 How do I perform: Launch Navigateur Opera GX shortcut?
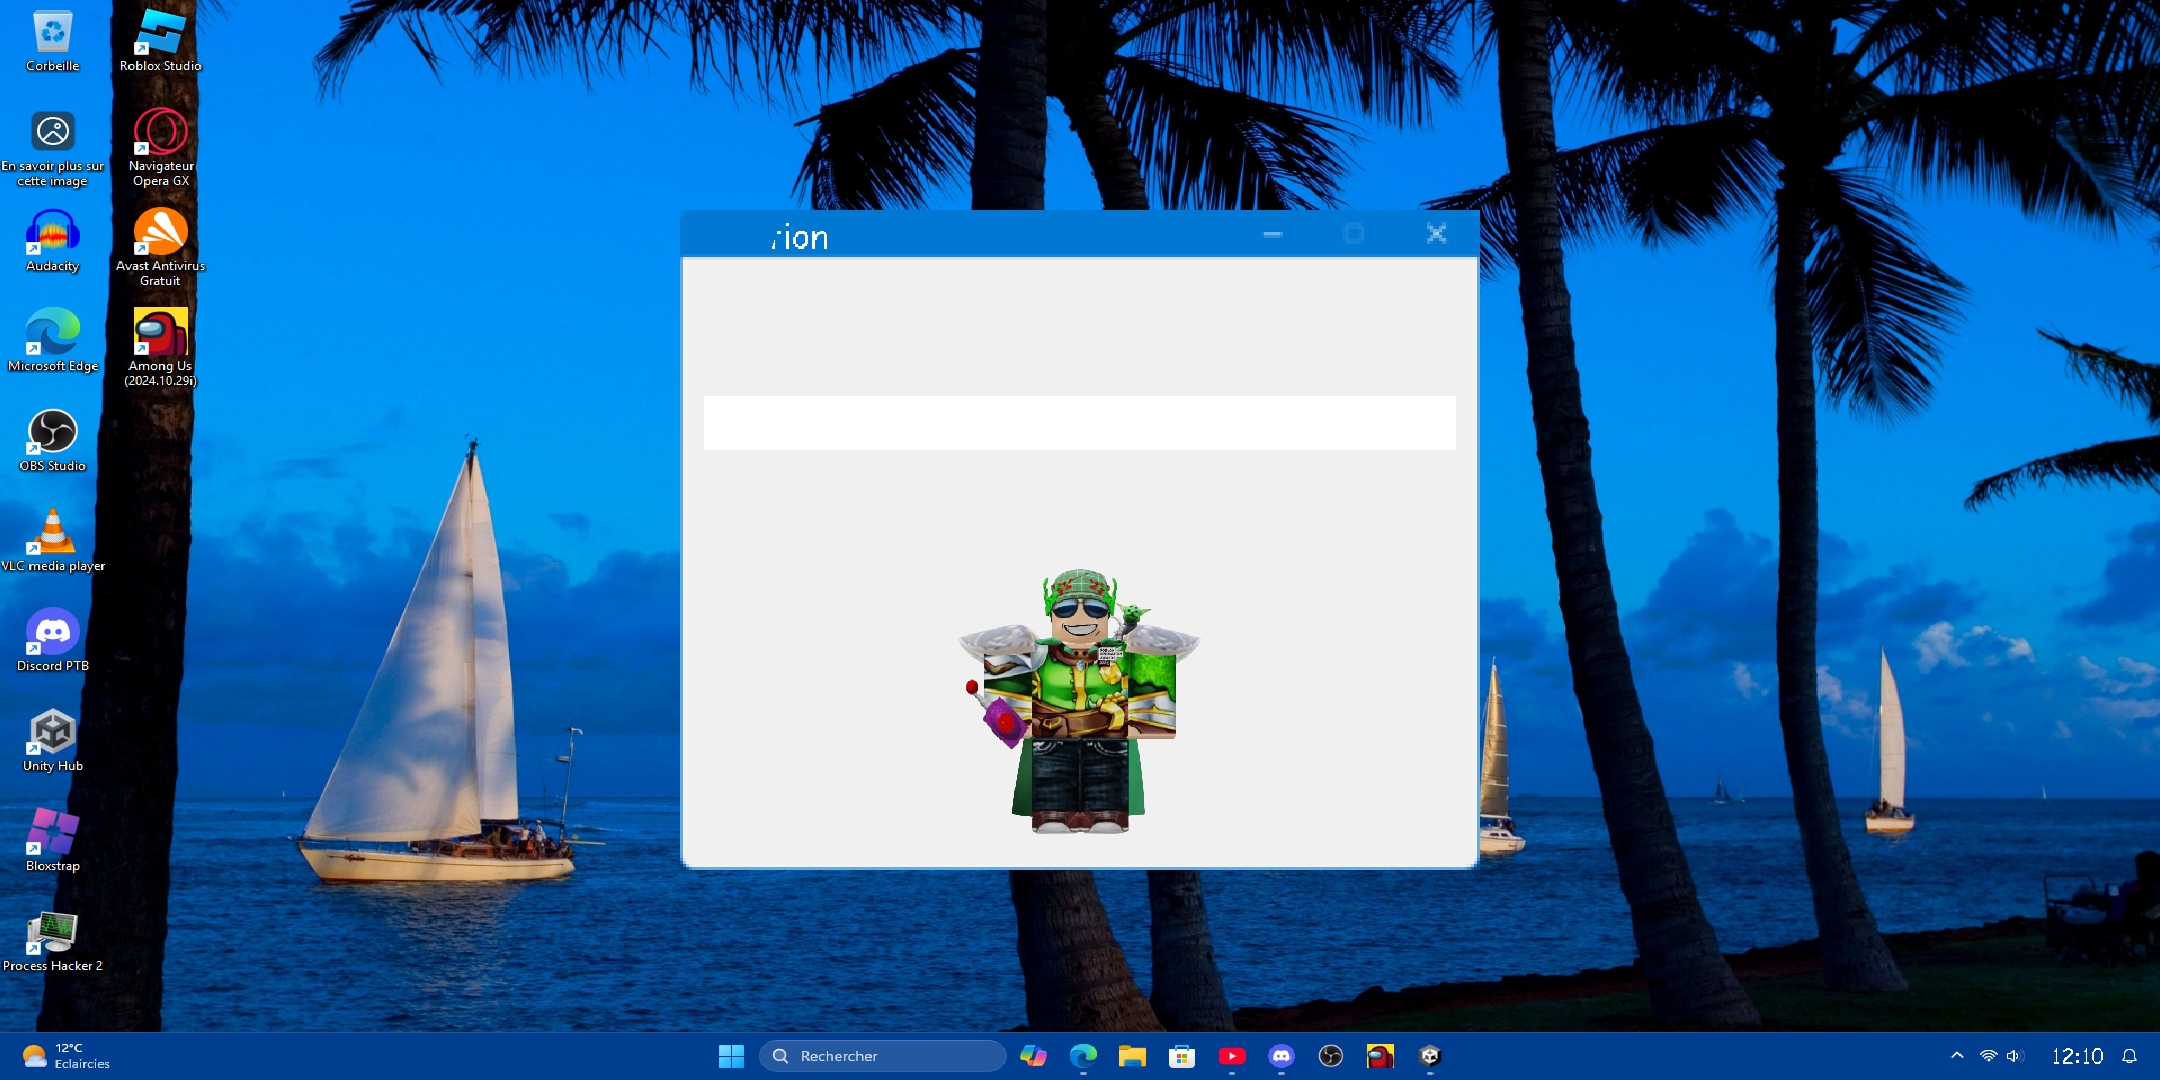(x=160, y=148)
